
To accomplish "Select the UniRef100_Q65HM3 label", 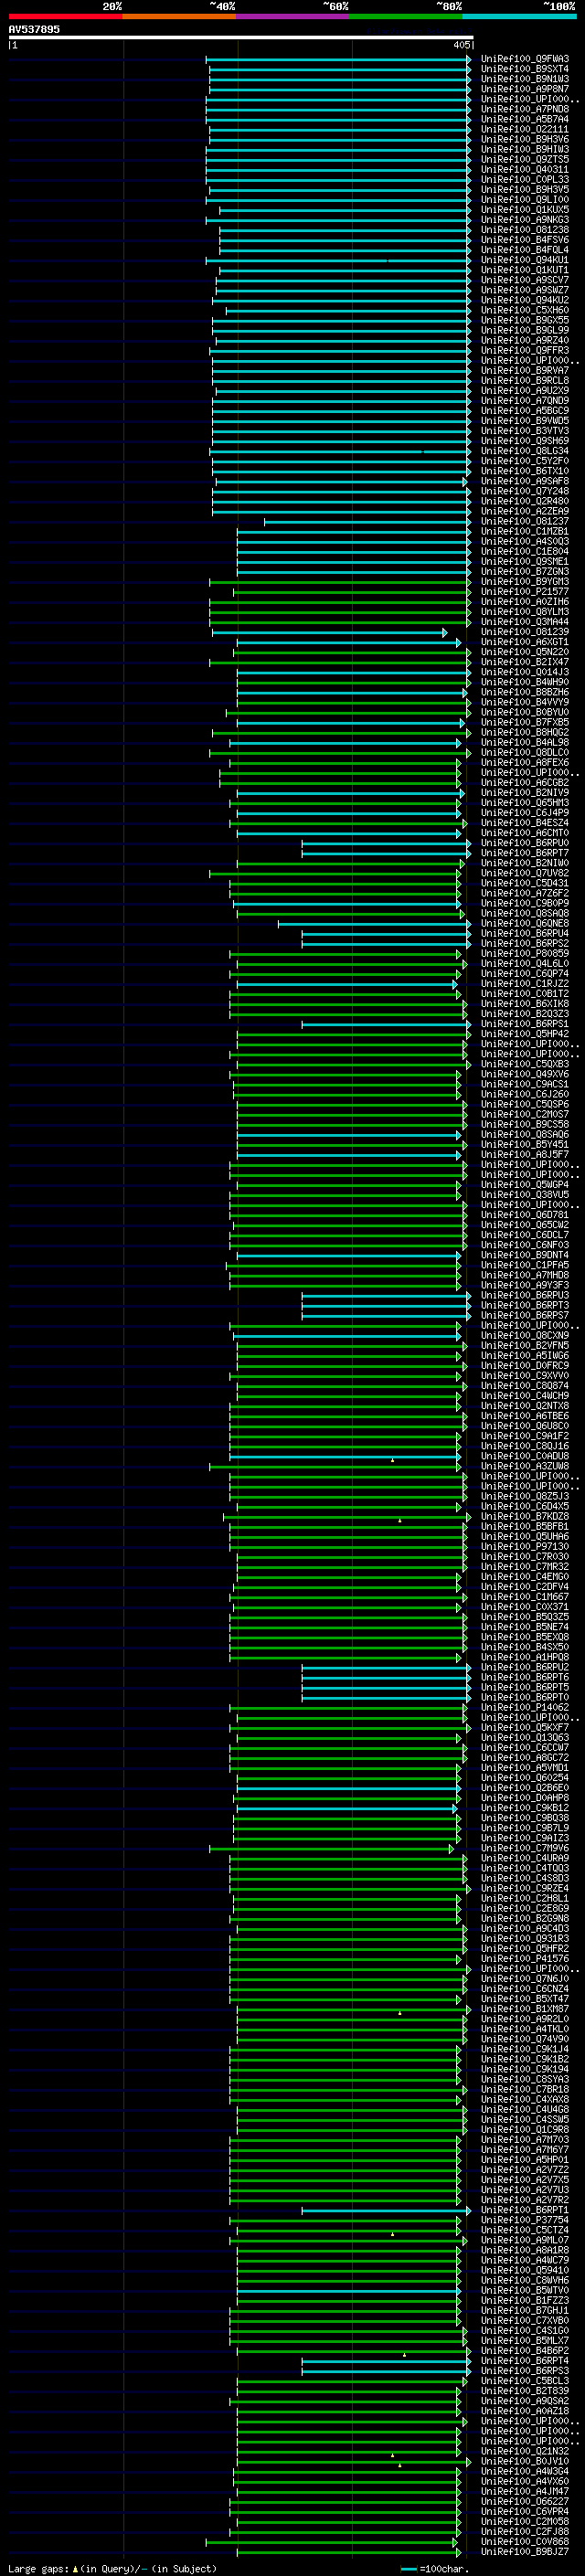I will (525, 802).
